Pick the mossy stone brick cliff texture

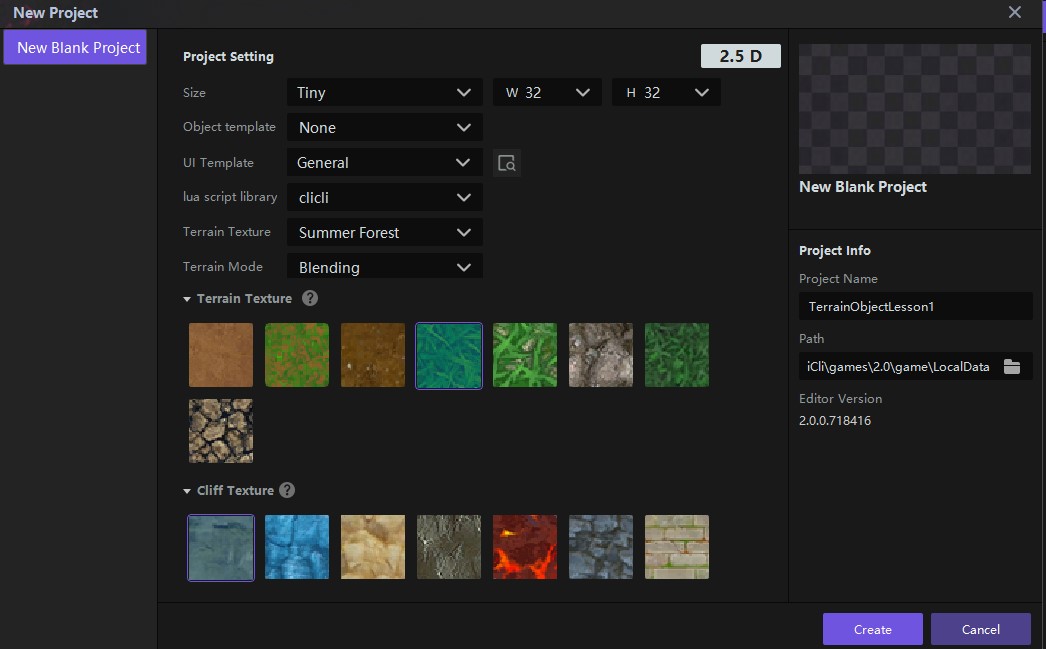coord(677,547)
